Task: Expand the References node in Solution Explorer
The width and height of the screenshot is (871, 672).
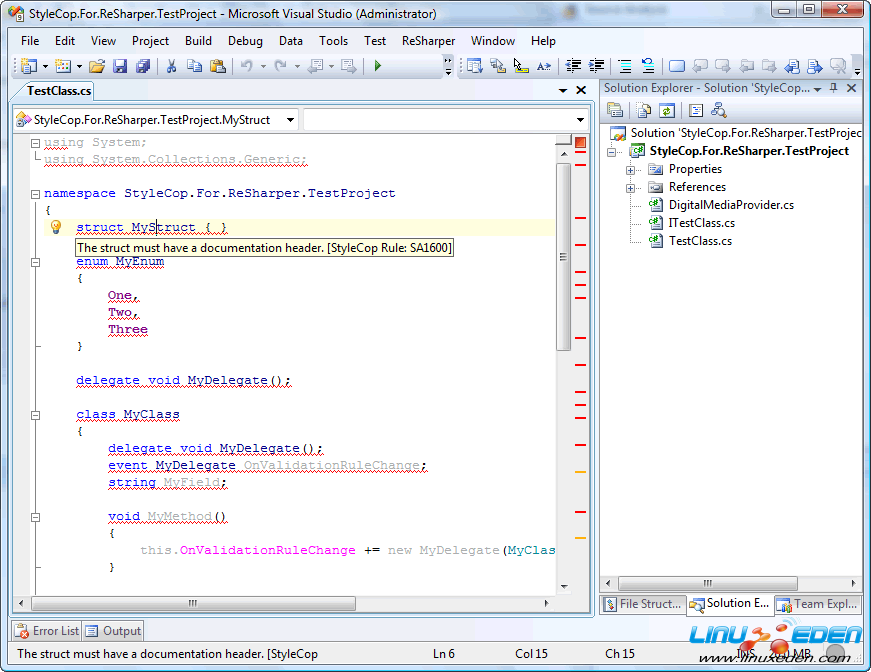Action: click(630, 188)
